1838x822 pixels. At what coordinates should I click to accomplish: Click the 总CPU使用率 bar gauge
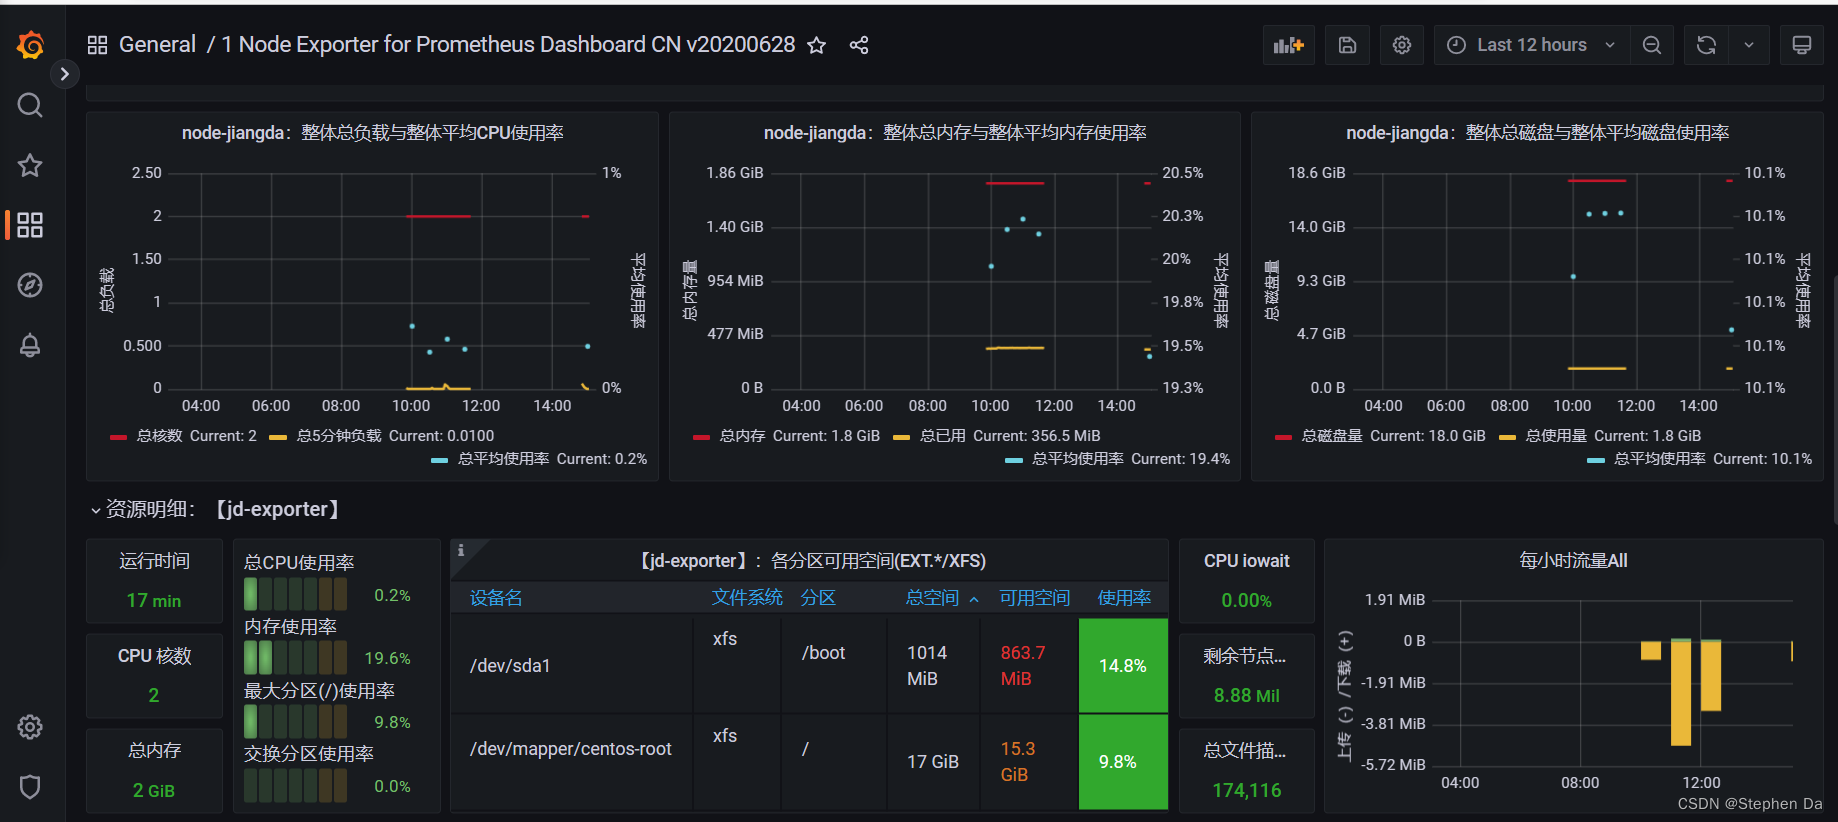[x=296, y=594]
